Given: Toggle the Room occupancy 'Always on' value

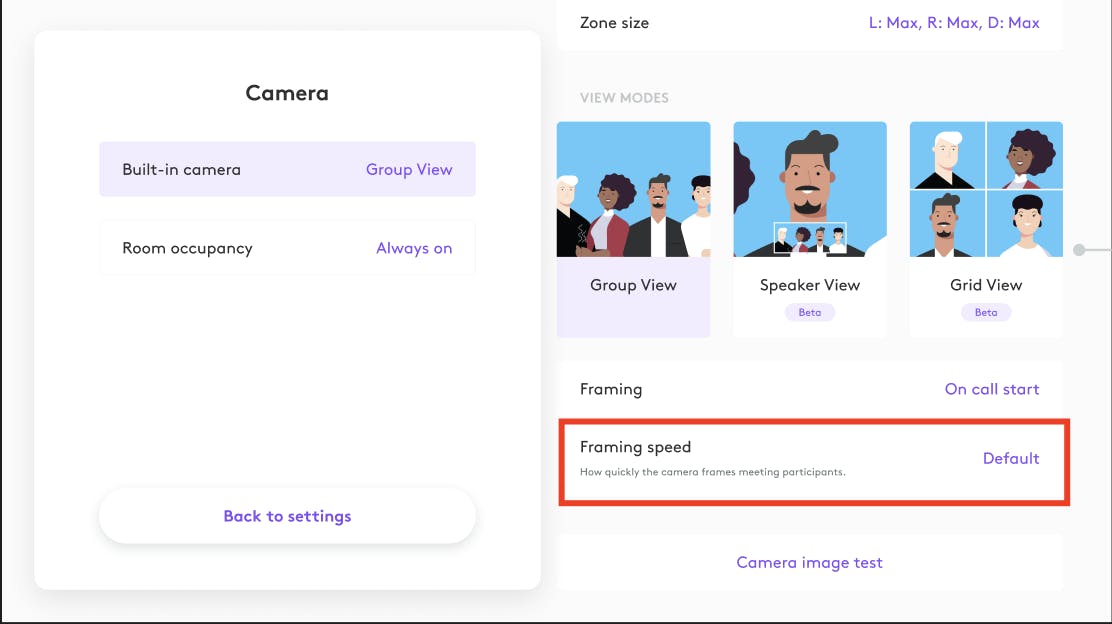Looking at the screenshot, I should (414, 248).
